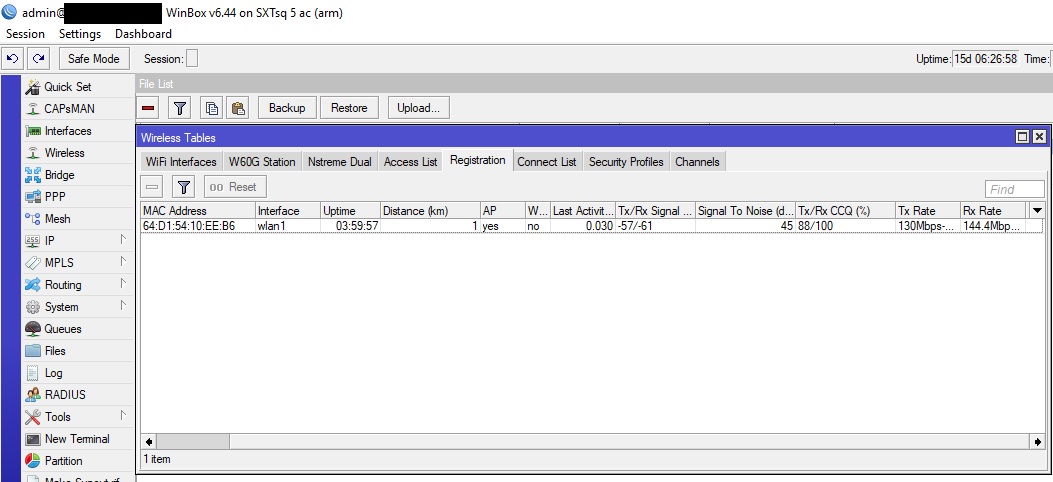
Task: Open the Dashboard menu
Action: pos(143,34)
